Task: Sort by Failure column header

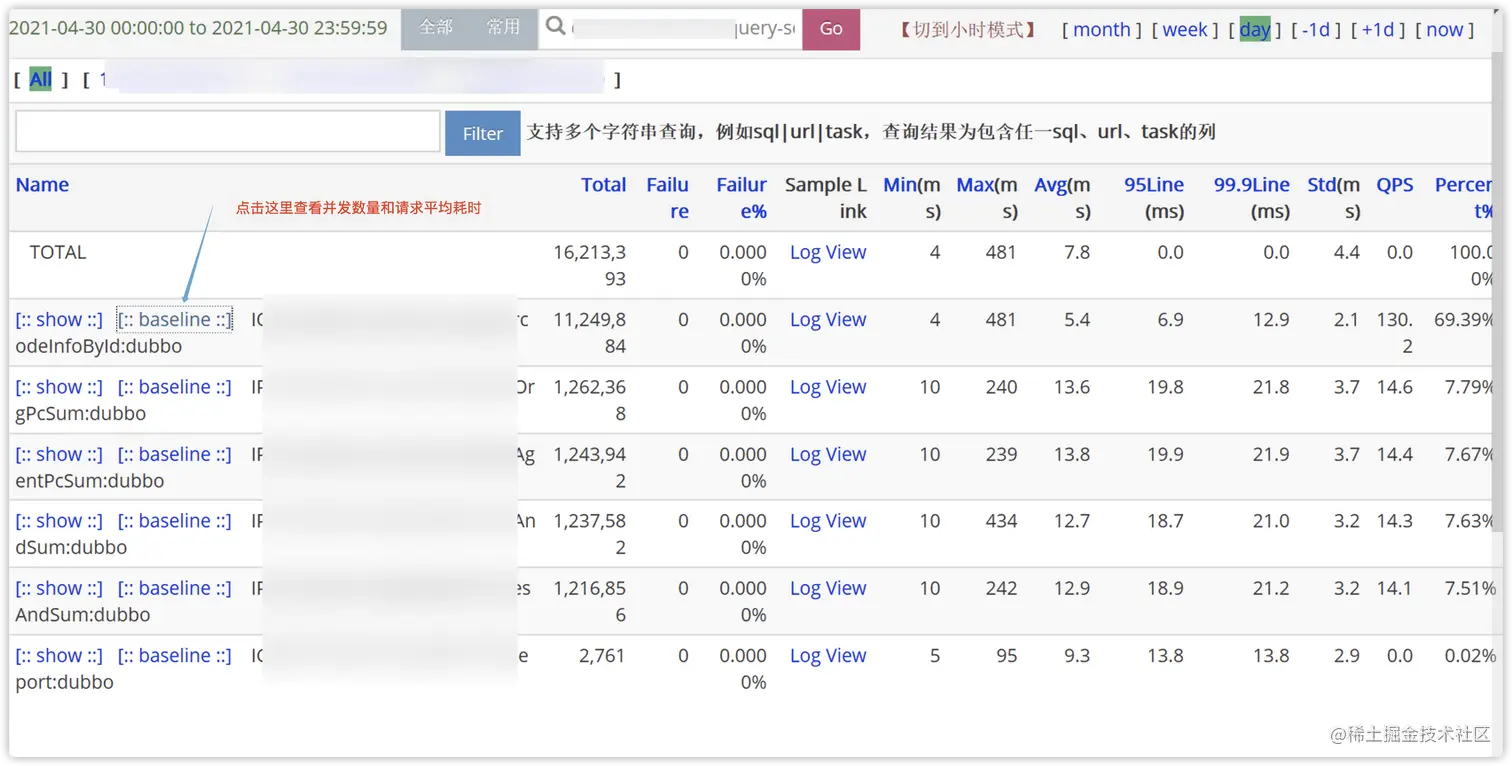Action: point(668,198)
